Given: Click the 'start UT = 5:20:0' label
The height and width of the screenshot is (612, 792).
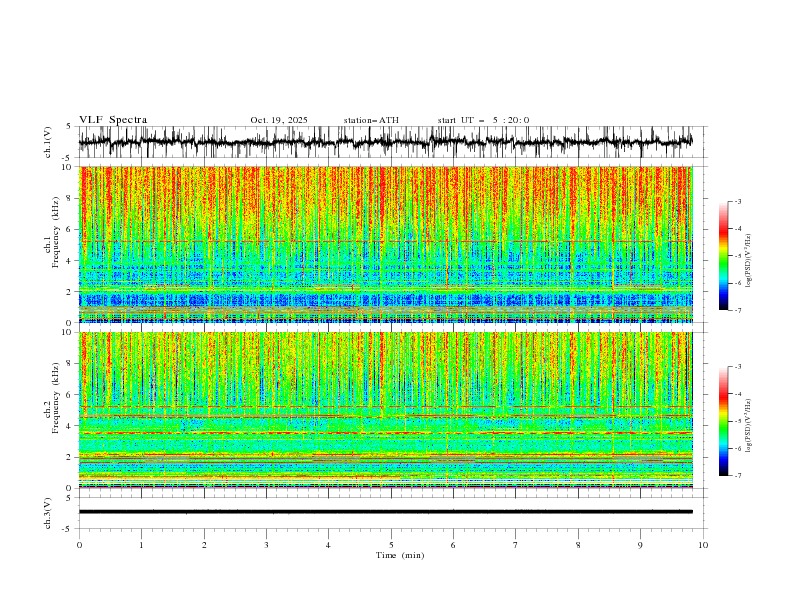Looking at the screenshot, I should (x=483, y=120).
